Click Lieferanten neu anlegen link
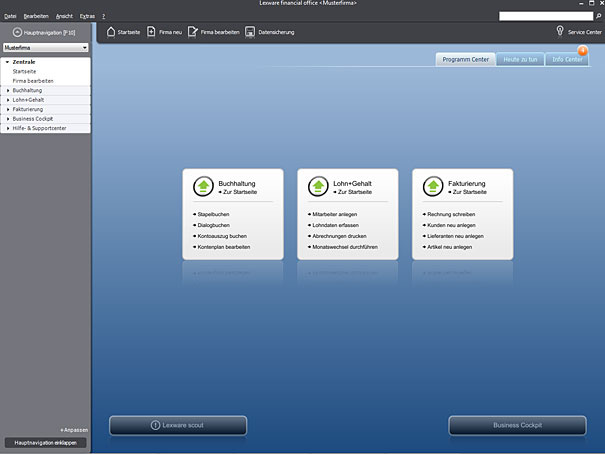 455,236
